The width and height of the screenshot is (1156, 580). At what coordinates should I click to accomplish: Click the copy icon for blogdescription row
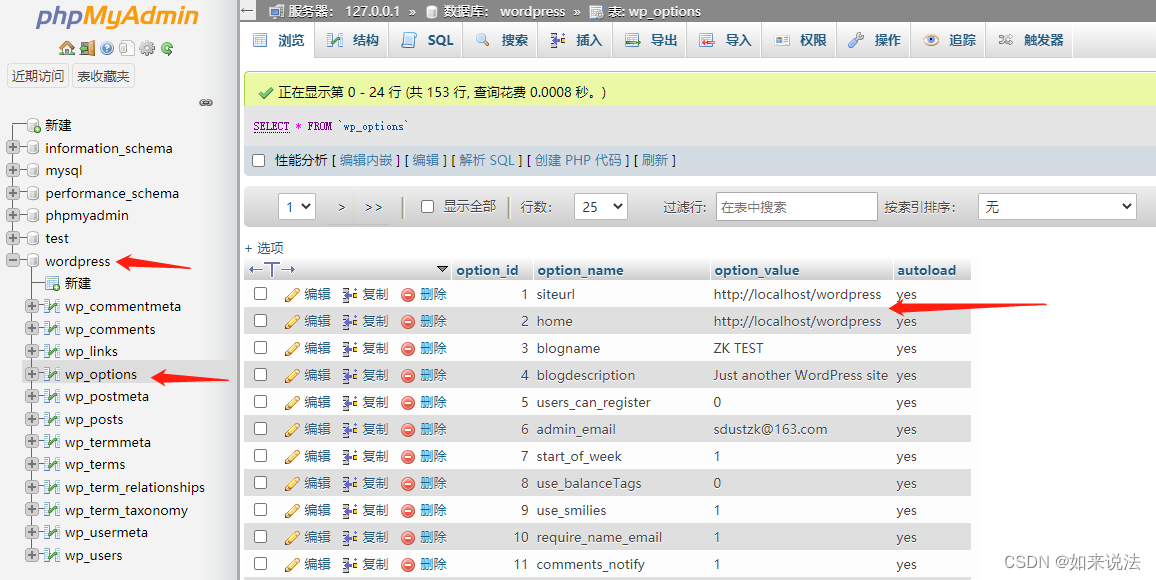pyautogui.click(x=350, y=376)
